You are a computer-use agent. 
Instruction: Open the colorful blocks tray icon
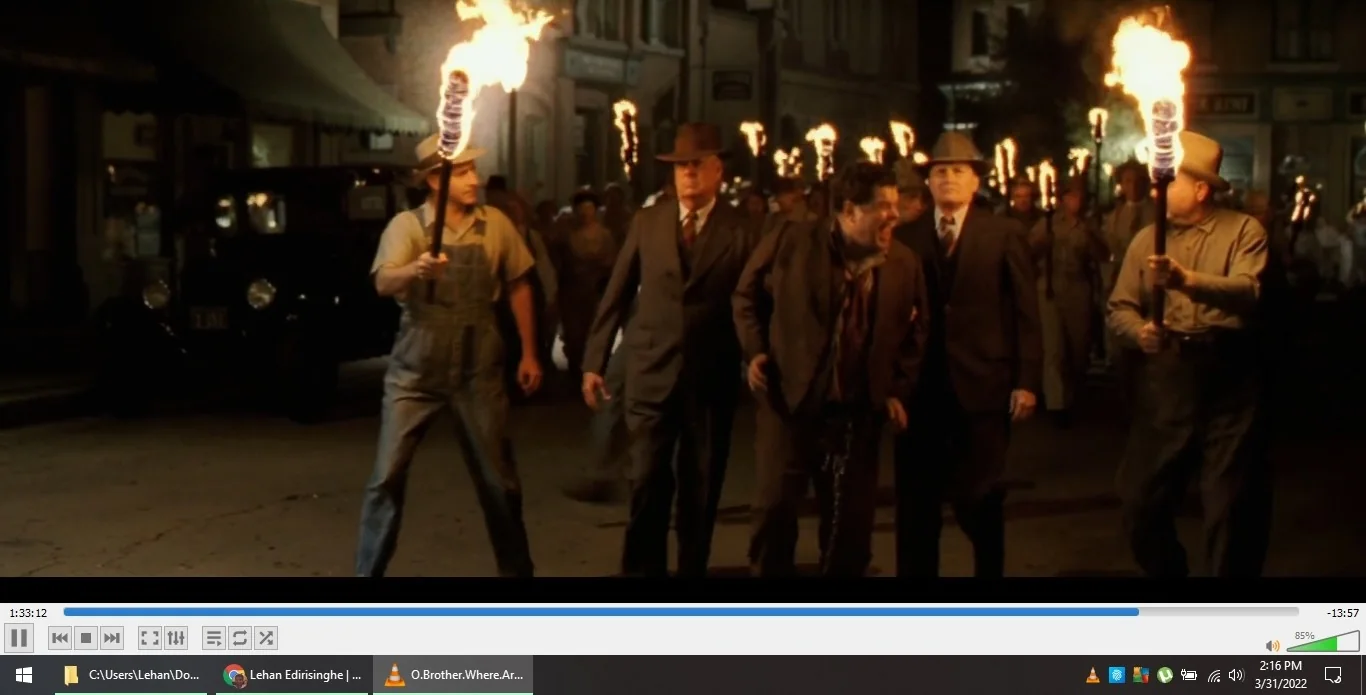click(1141, 675)
